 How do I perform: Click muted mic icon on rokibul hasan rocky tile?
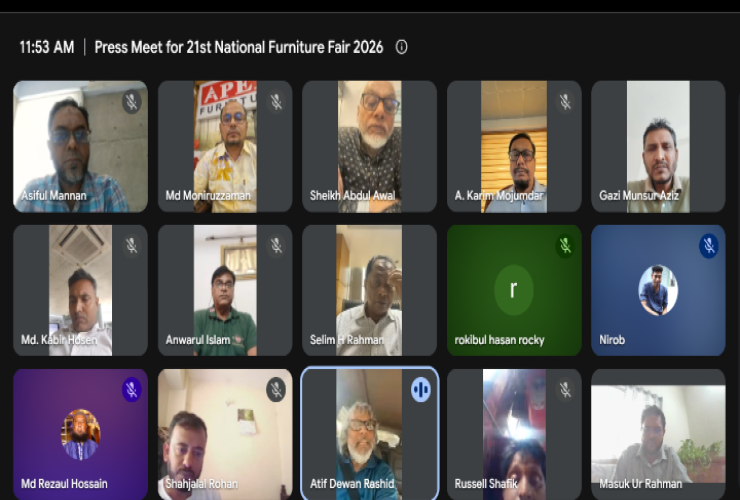pos(565,246)
